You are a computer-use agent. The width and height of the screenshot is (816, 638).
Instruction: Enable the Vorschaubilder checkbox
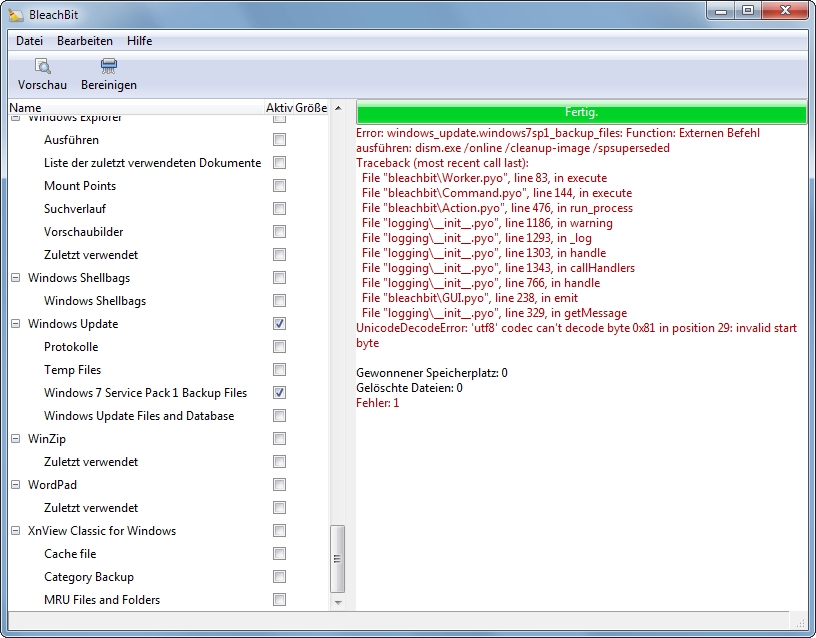point(279,232)
